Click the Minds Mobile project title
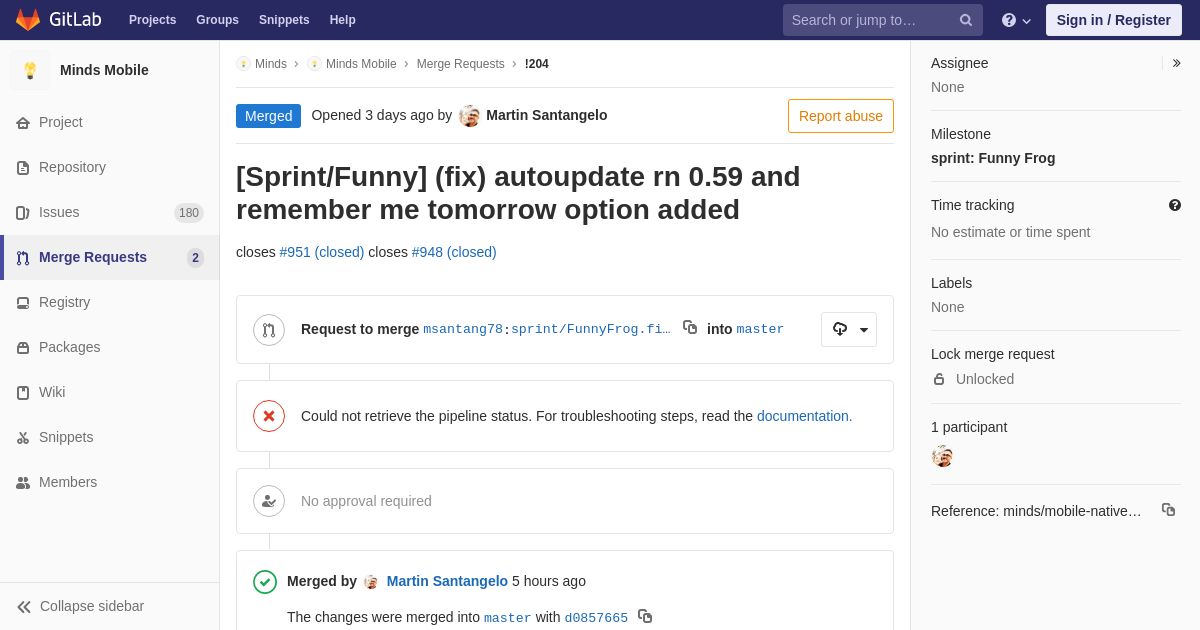The height and width of the screenshot is (630, 1200). (104, 70)
